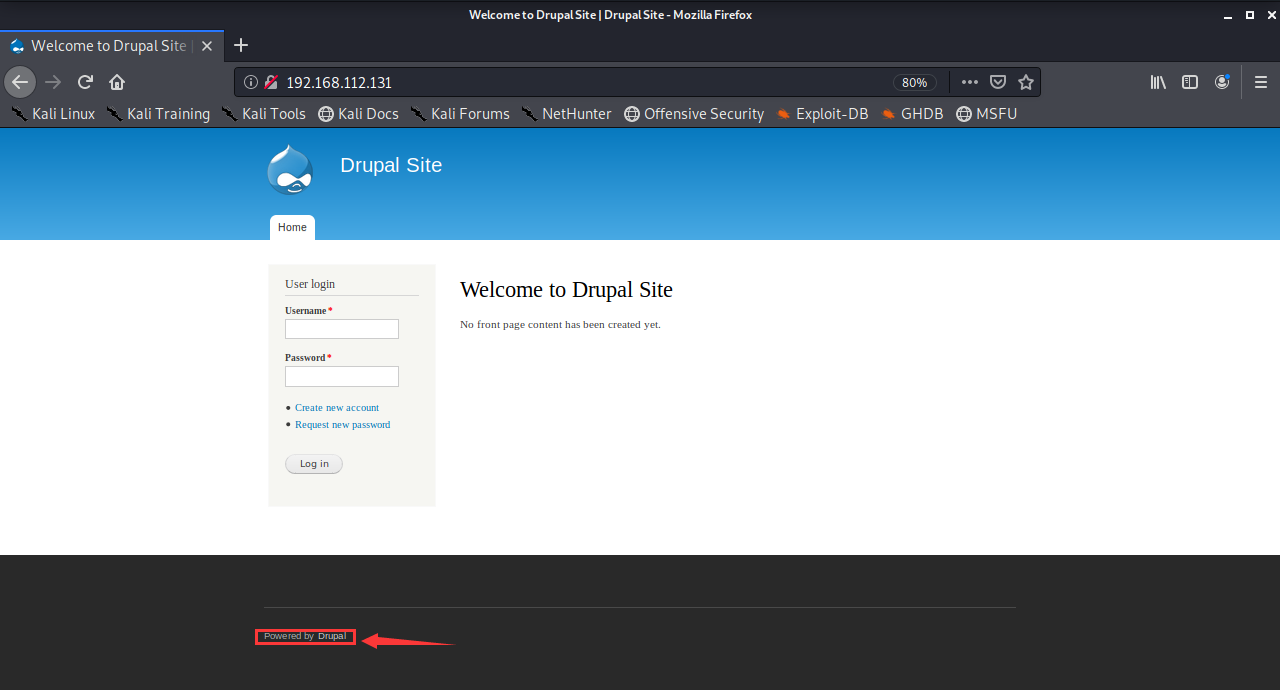The image size is (1280, 690).
Task: Click the insecure connection lock icon
Action: click(x=270, y=82)
